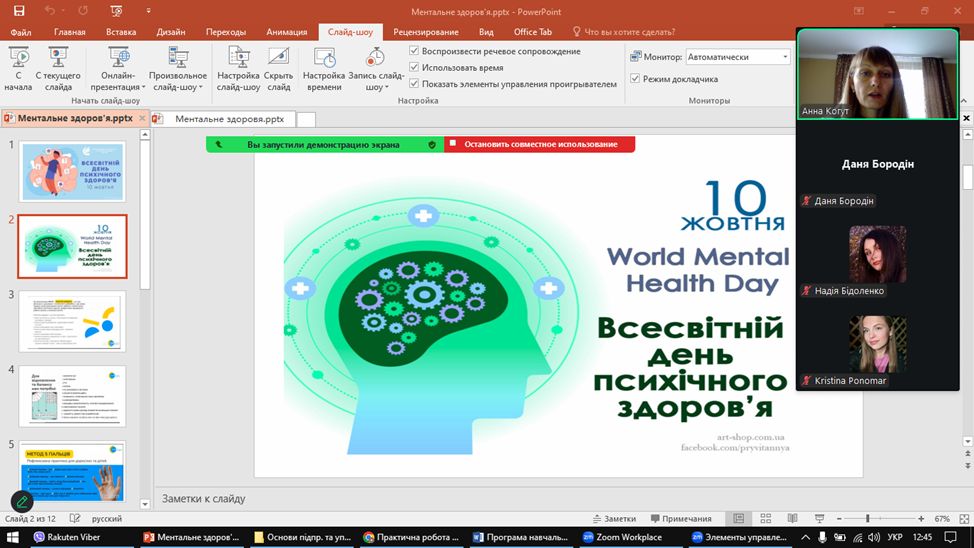Switch to reading view in status bar
The width and height of the screenshot is (974, 548).
(791, 519)
